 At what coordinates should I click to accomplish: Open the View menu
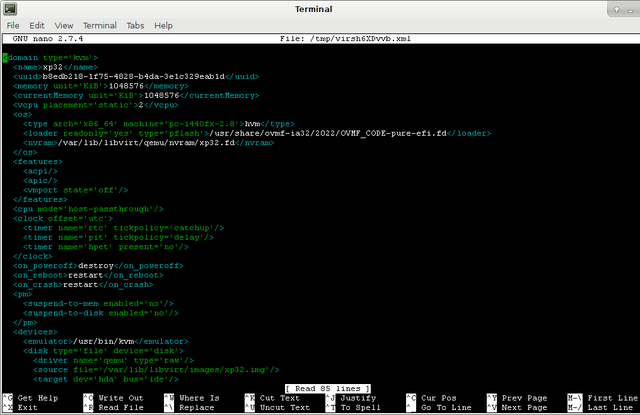coord(64,25)
